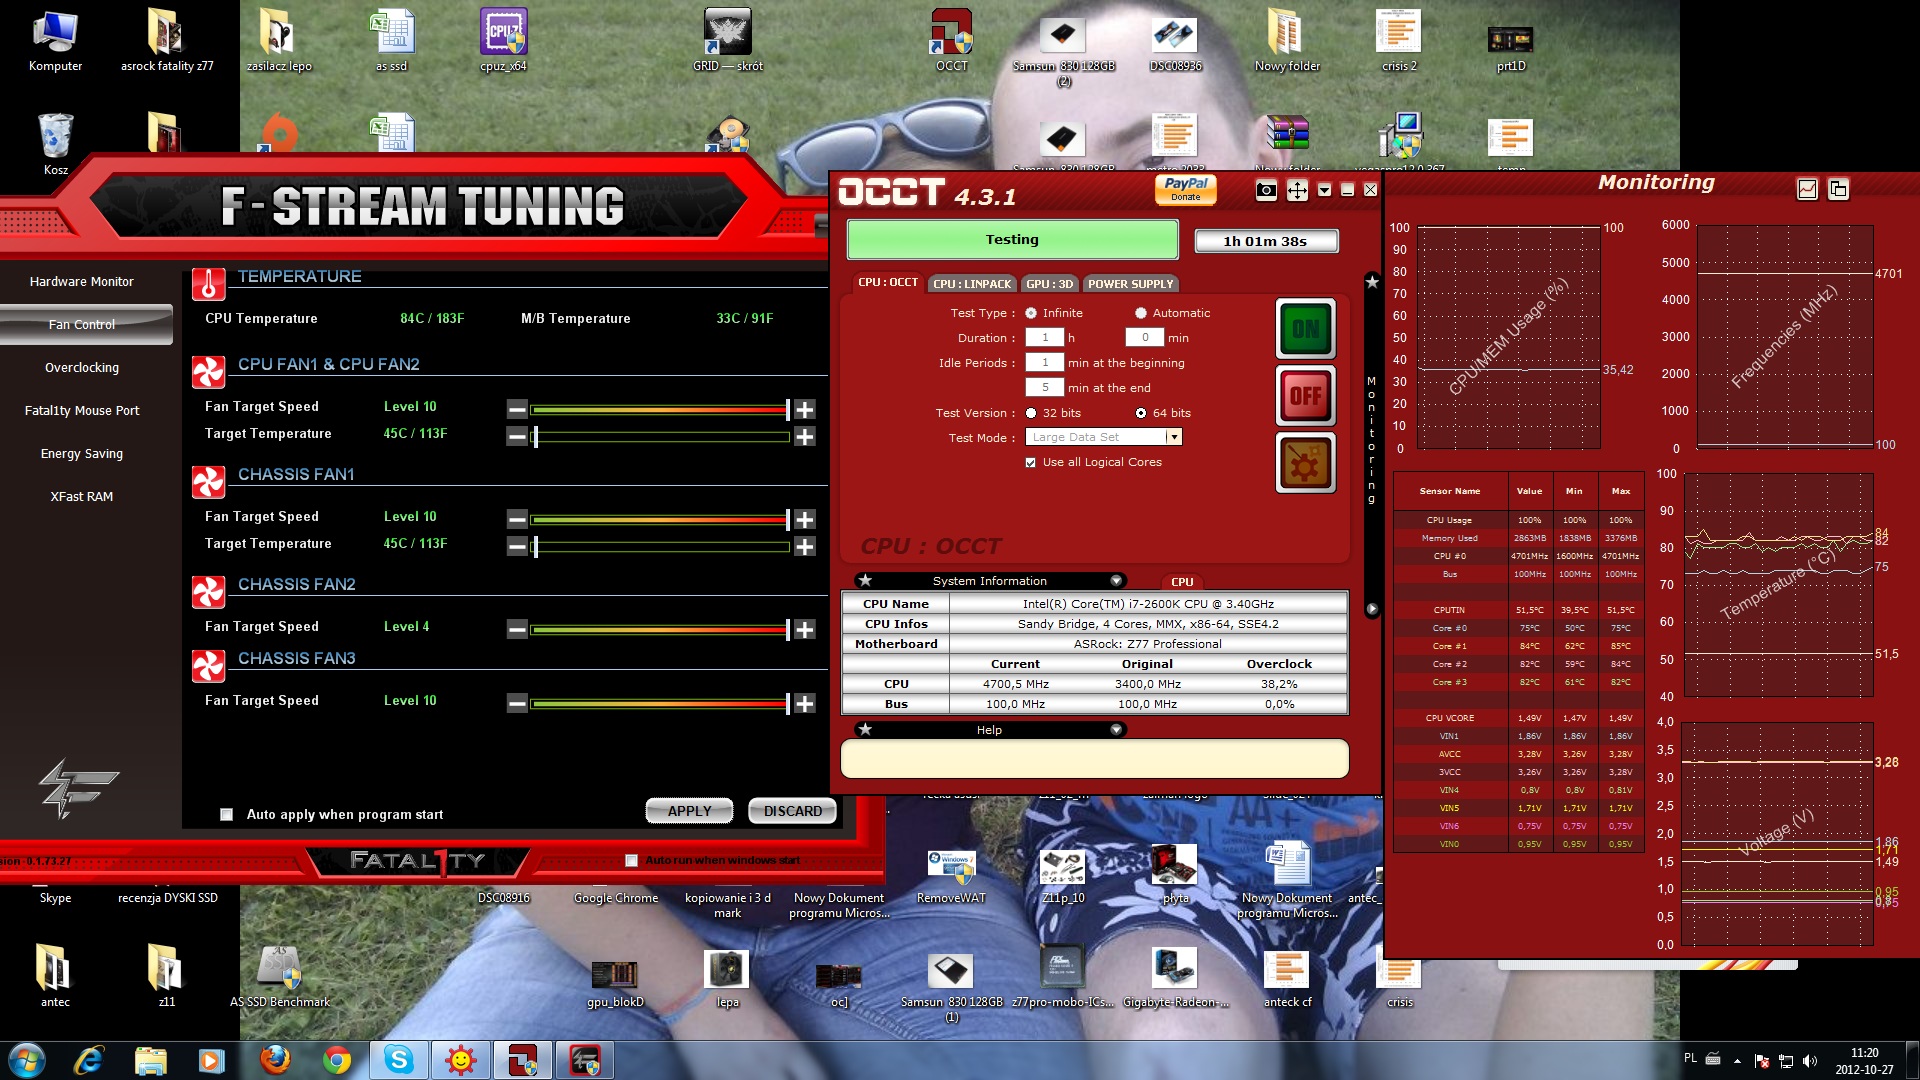Click arrow circle on monitoring side strip

[x=1372, y=608]
